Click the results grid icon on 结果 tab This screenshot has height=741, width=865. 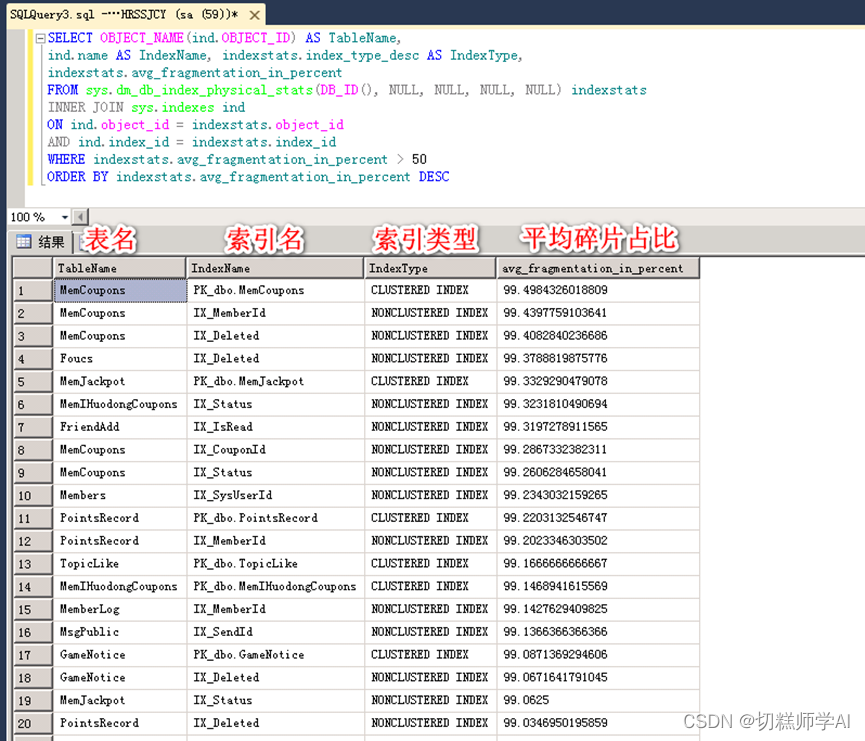click(24, 242)
